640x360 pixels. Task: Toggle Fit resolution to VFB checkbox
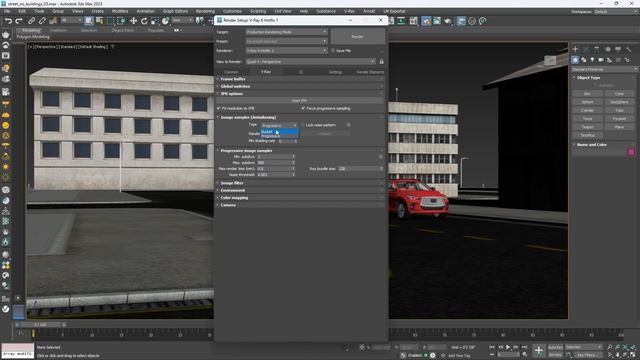(x=219, y=108)
